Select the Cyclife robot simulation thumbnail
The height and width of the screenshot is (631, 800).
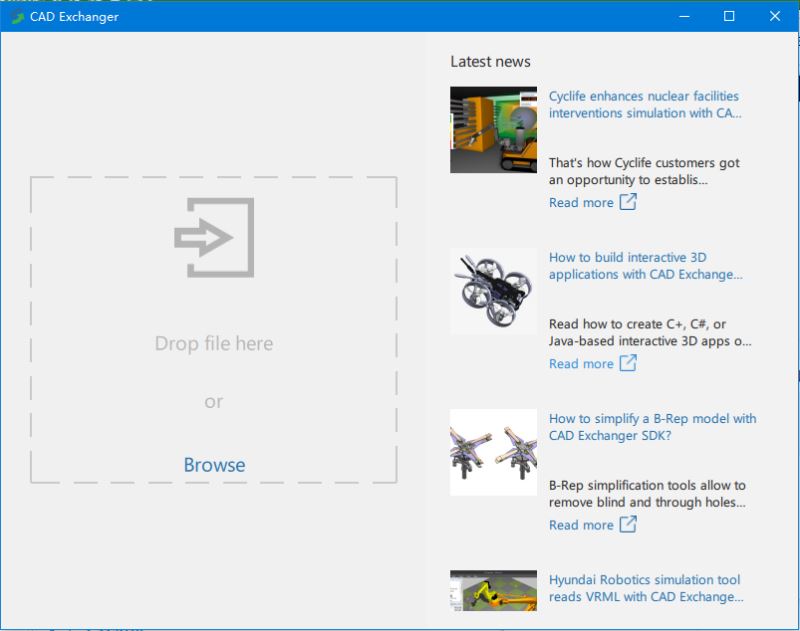[x=493, y=130]
